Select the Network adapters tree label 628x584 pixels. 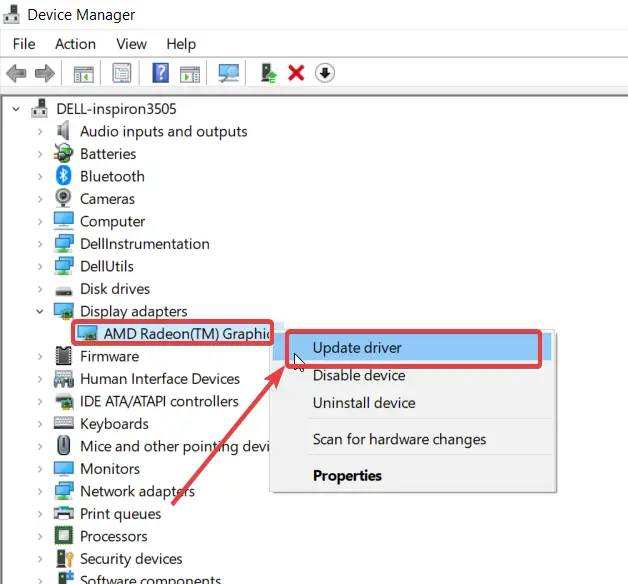[x=137, y=491]
